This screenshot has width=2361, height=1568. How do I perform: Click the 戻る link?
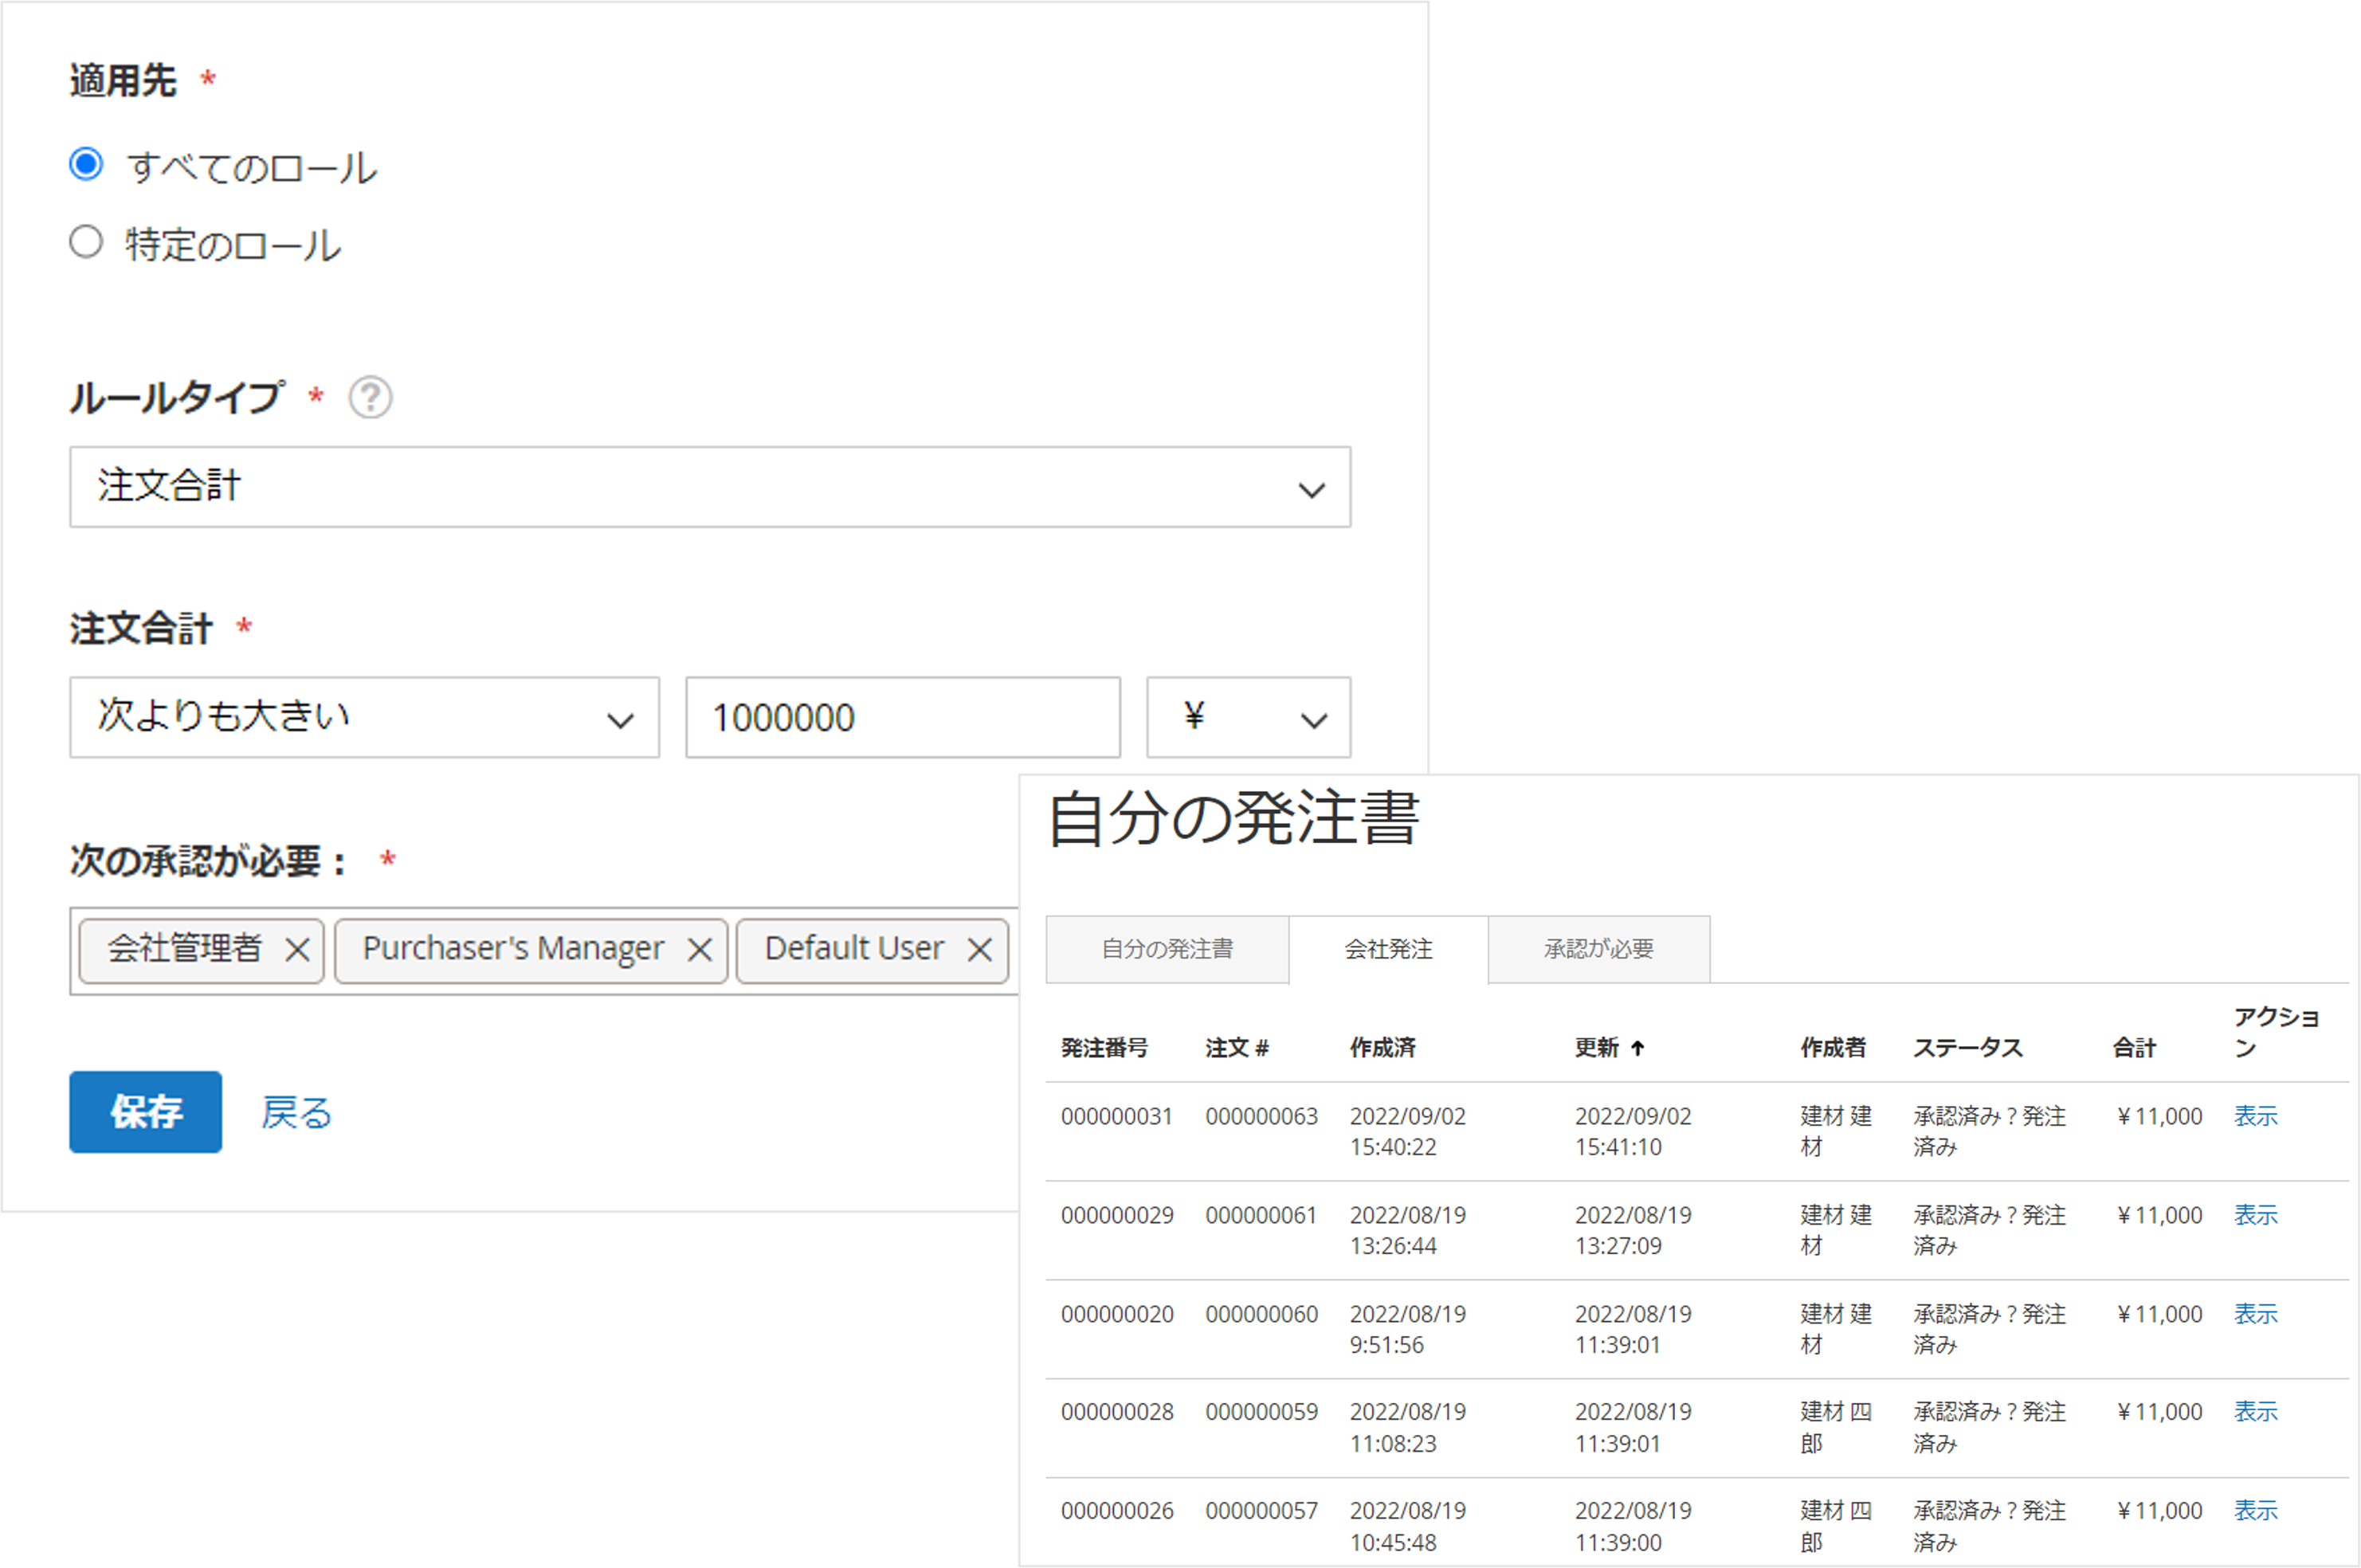(296, 1113)
